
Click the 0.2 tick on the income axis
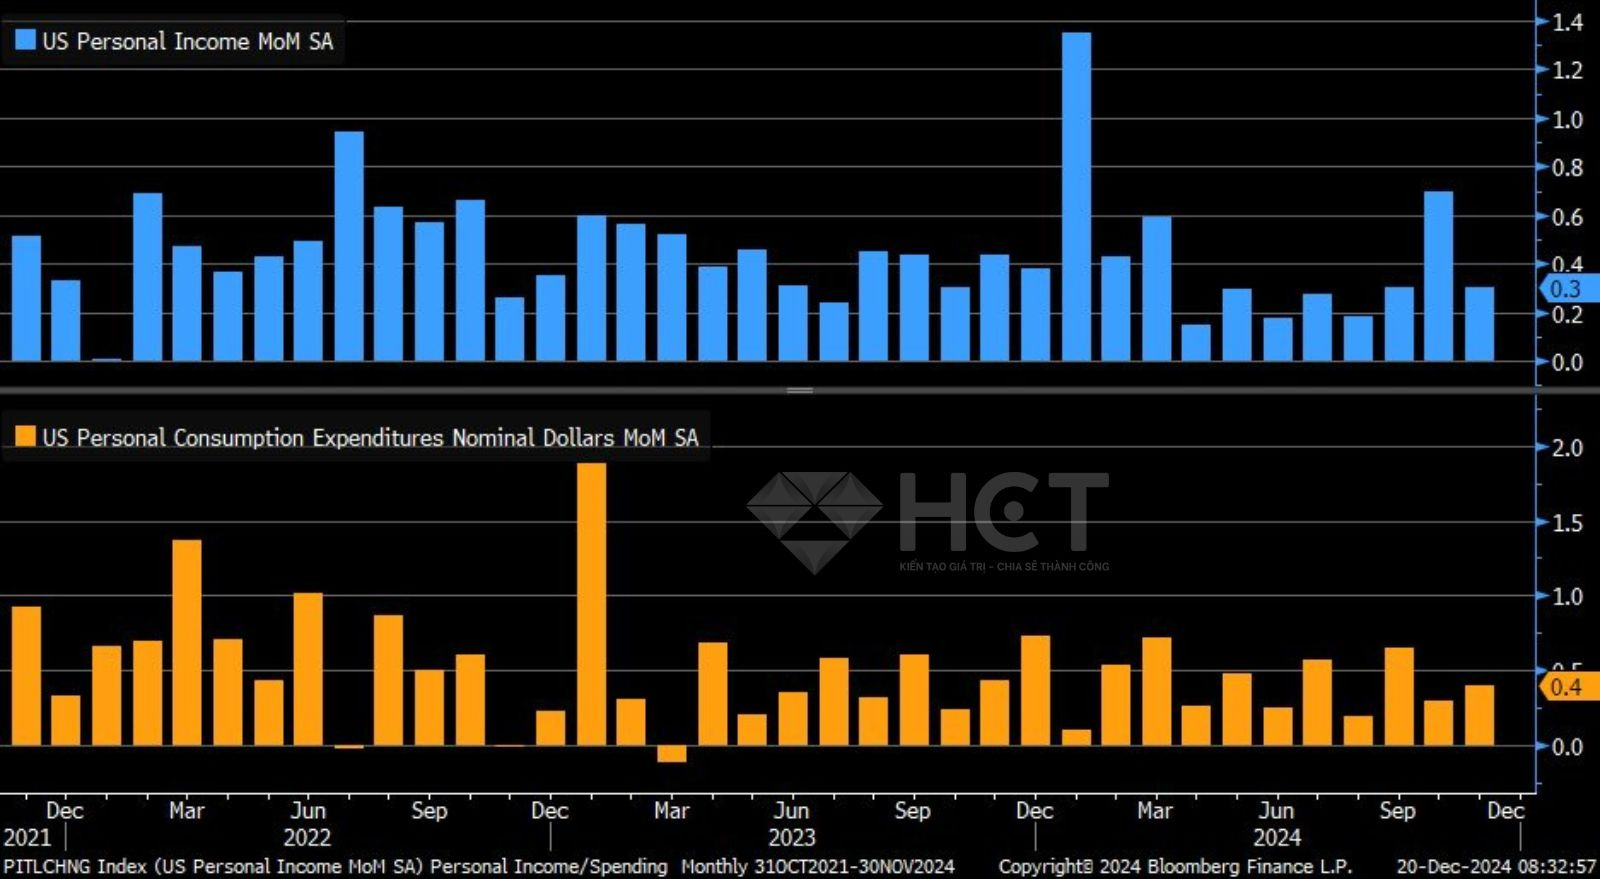click(1567, 314)
